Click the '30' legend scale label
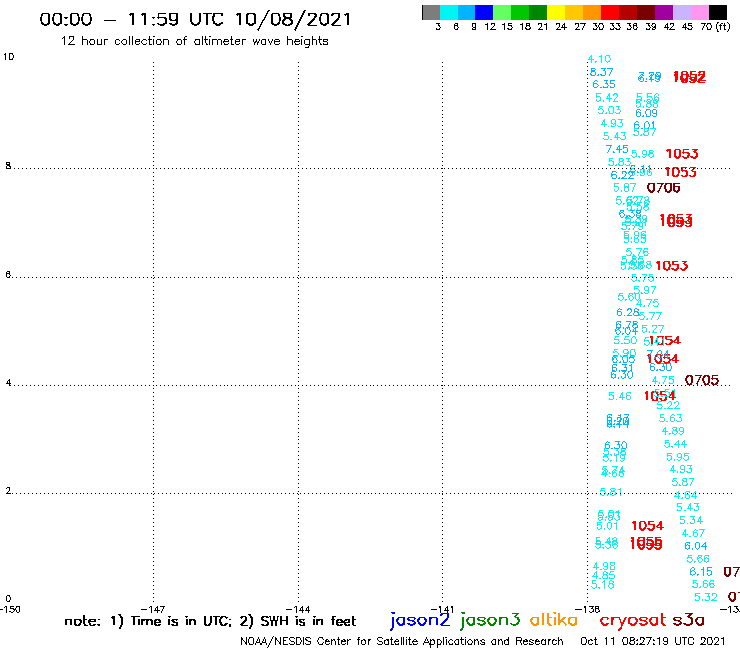 click(598, 26)
